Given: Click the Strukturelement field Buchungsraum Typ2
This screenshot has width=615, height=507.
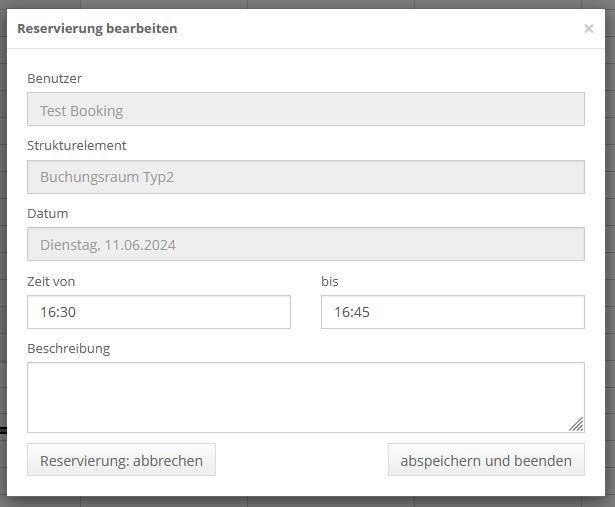Looking at the screenshot, I should [305, 177].
